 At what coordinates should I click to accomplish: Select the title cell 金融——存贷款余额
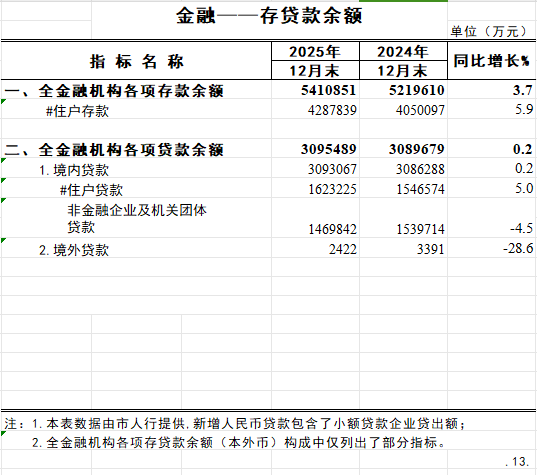269,16
